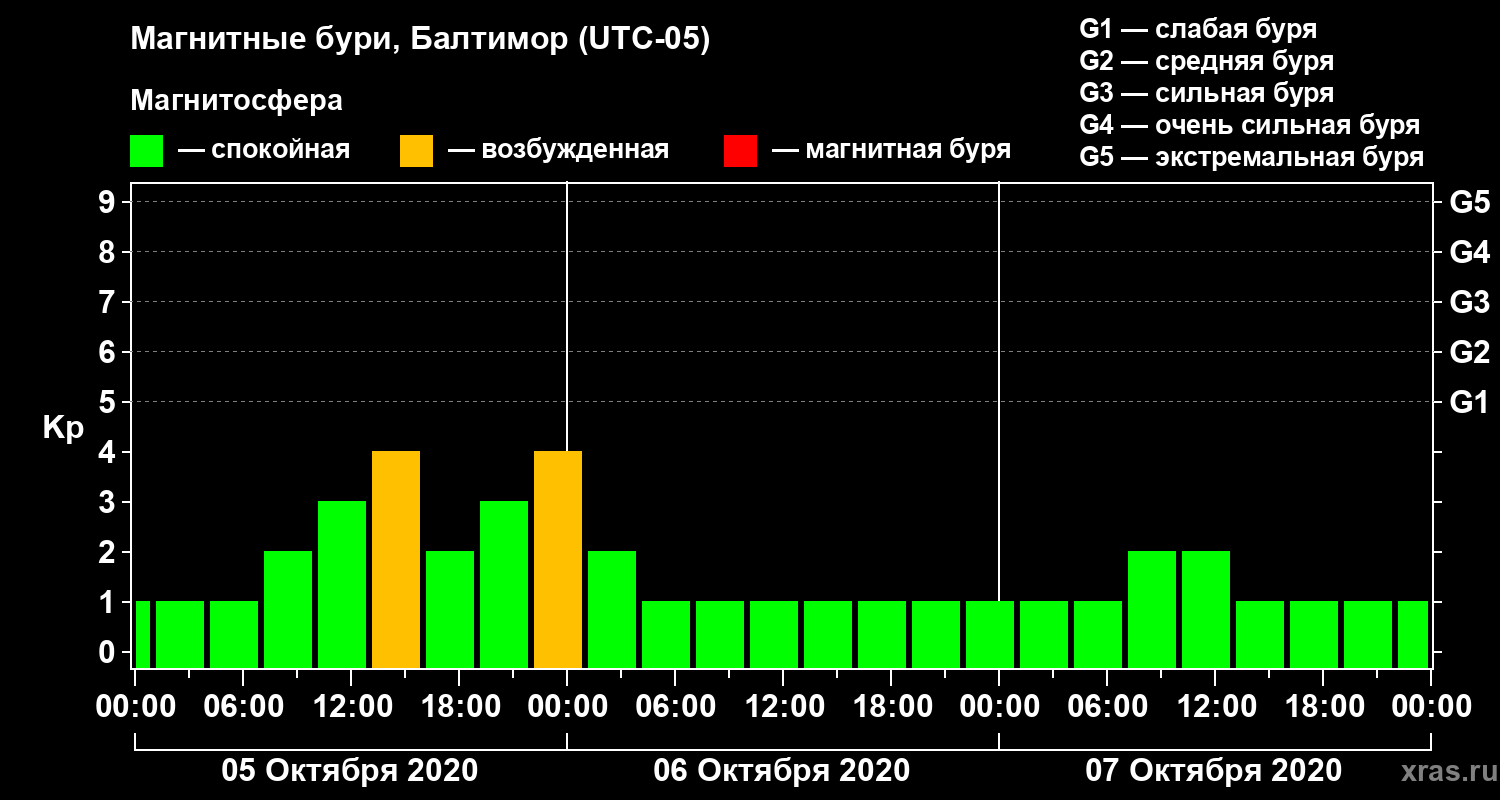Click the 'G1' label on the right axis

[x=1470, y=402]
